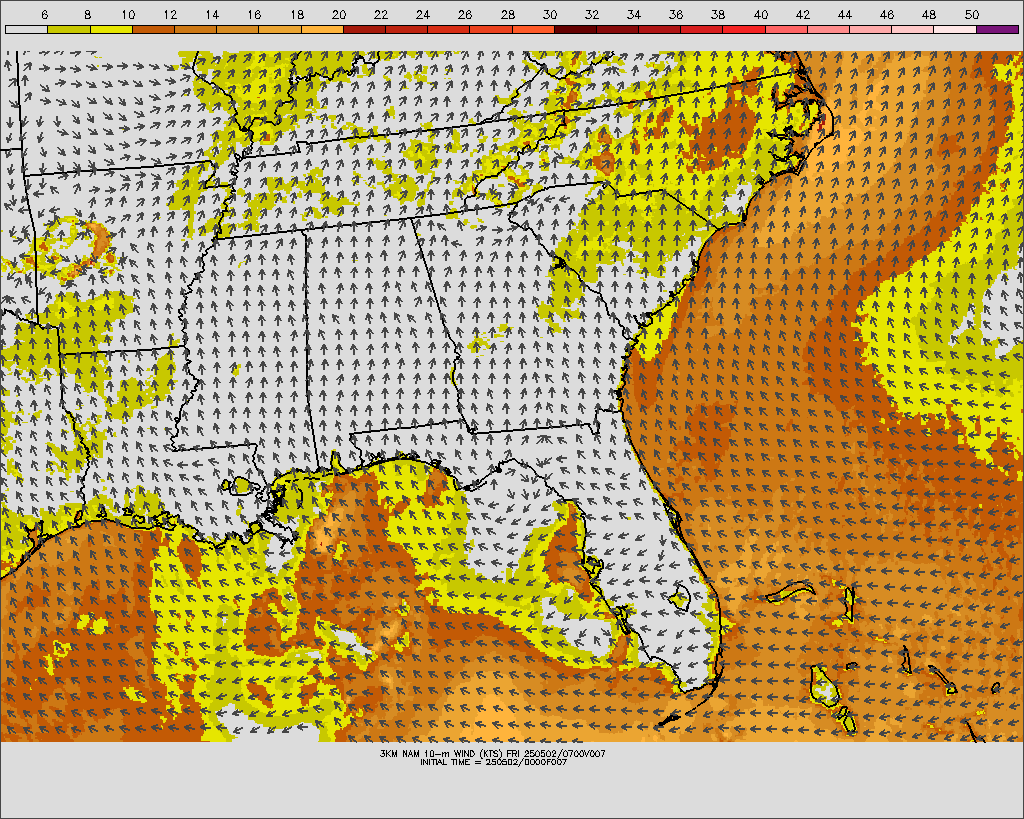Click the legend swatch between 12 and 14
1024x819 pixels.
point(195,29)
